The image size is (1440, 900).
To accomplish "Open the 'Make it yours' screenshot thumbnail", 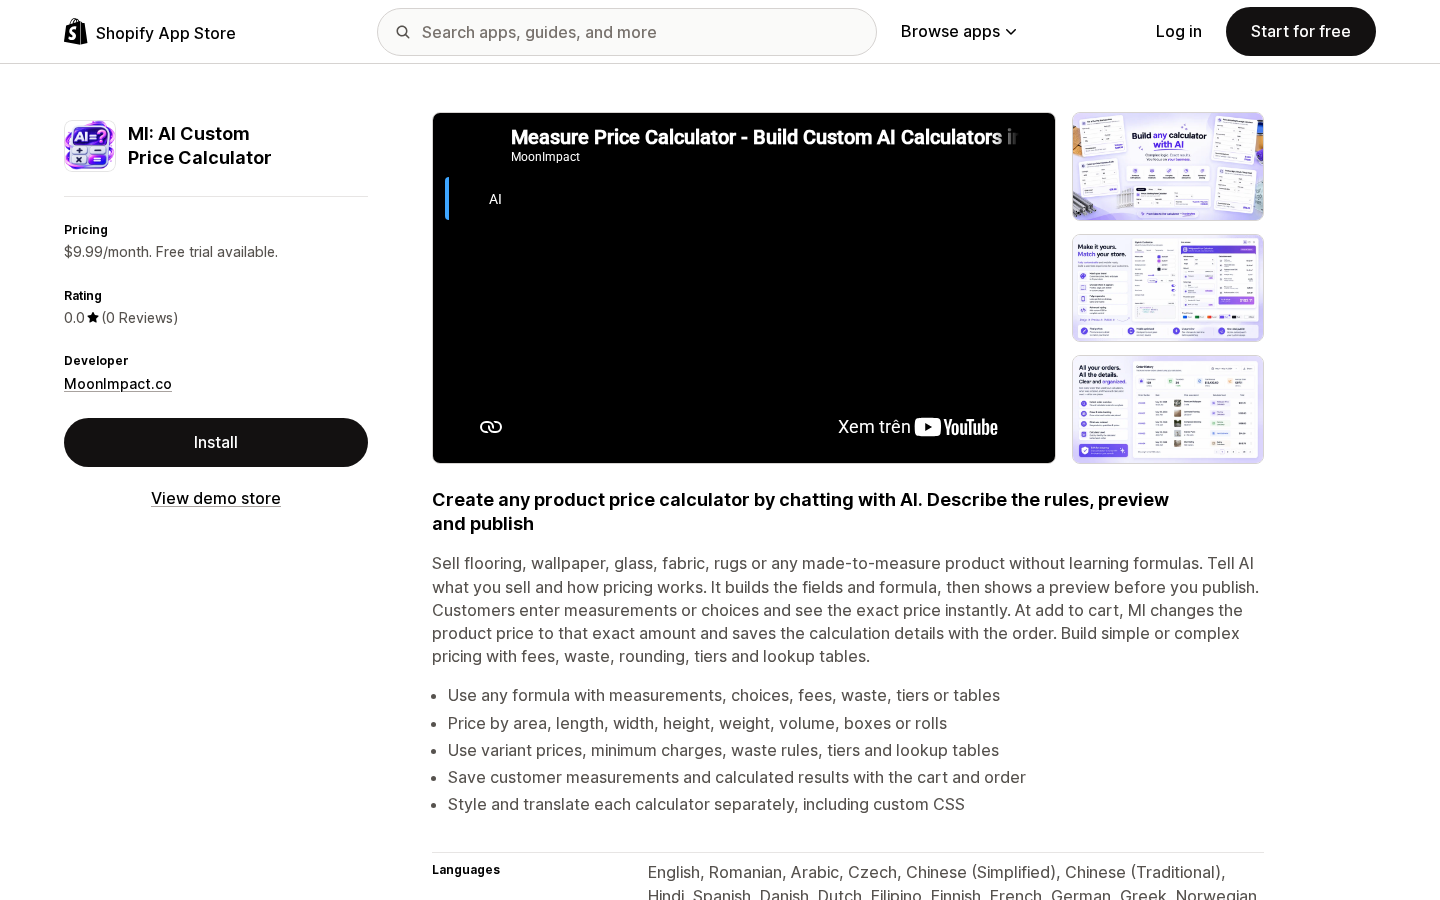I will [1168, 288].
